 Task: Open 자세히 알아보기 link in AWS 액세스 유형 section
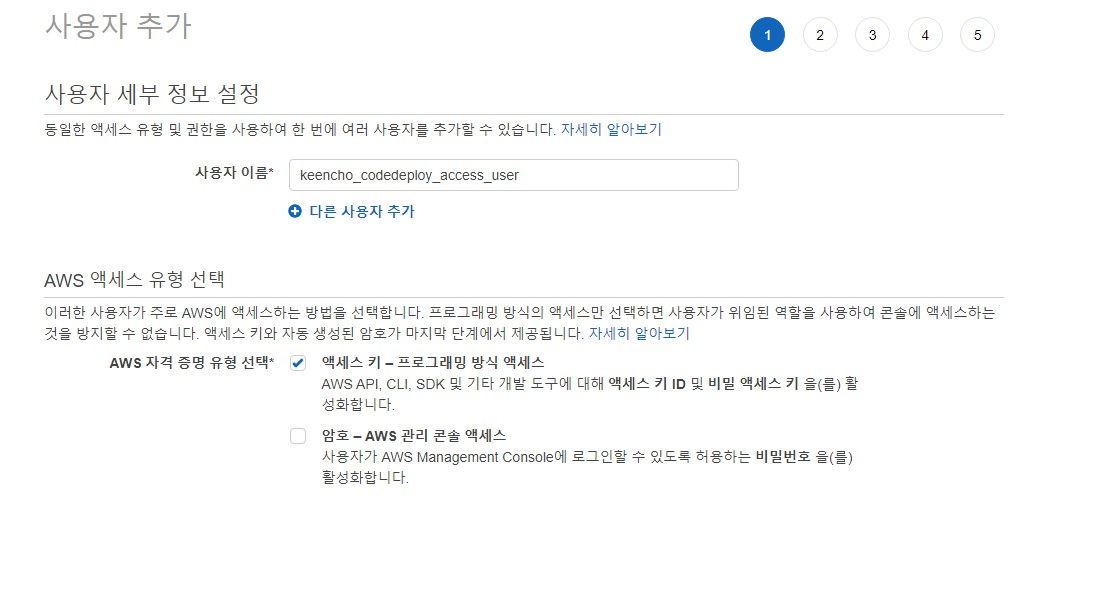(x=639, y=333)
